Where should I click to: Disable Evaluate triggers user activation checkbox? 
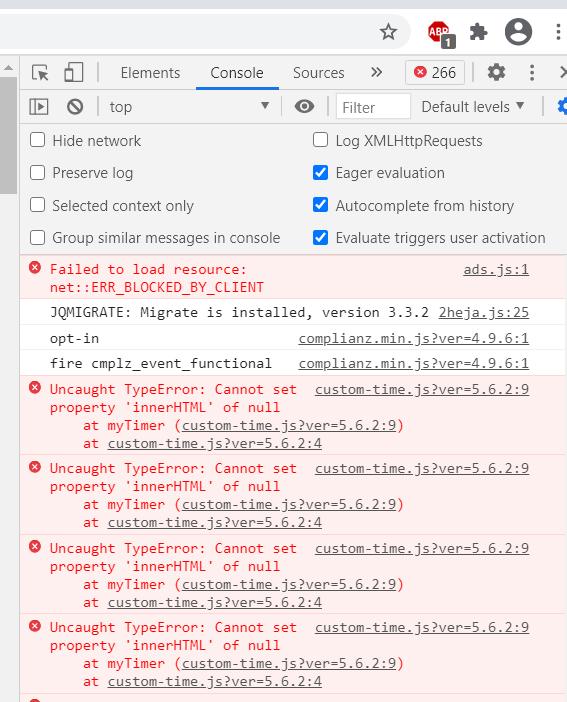point(320,237)
